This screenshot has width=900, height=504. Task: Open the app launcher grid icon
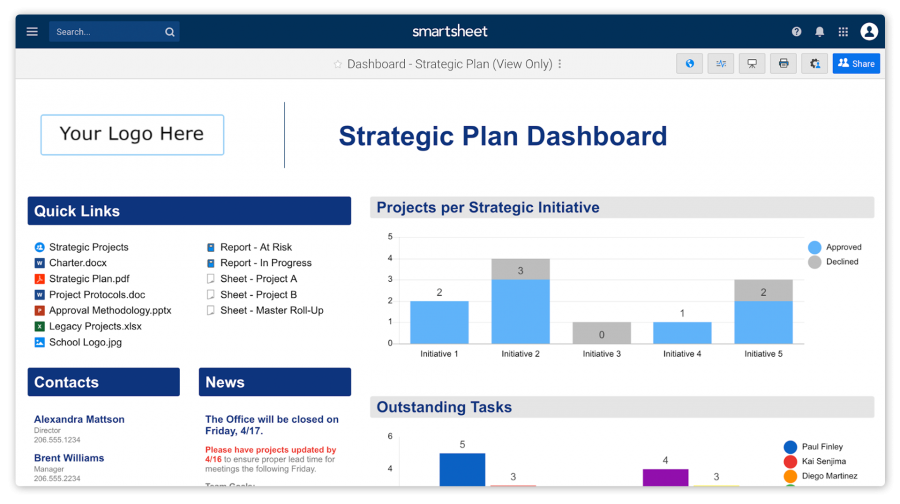click(x=843, y=32)
